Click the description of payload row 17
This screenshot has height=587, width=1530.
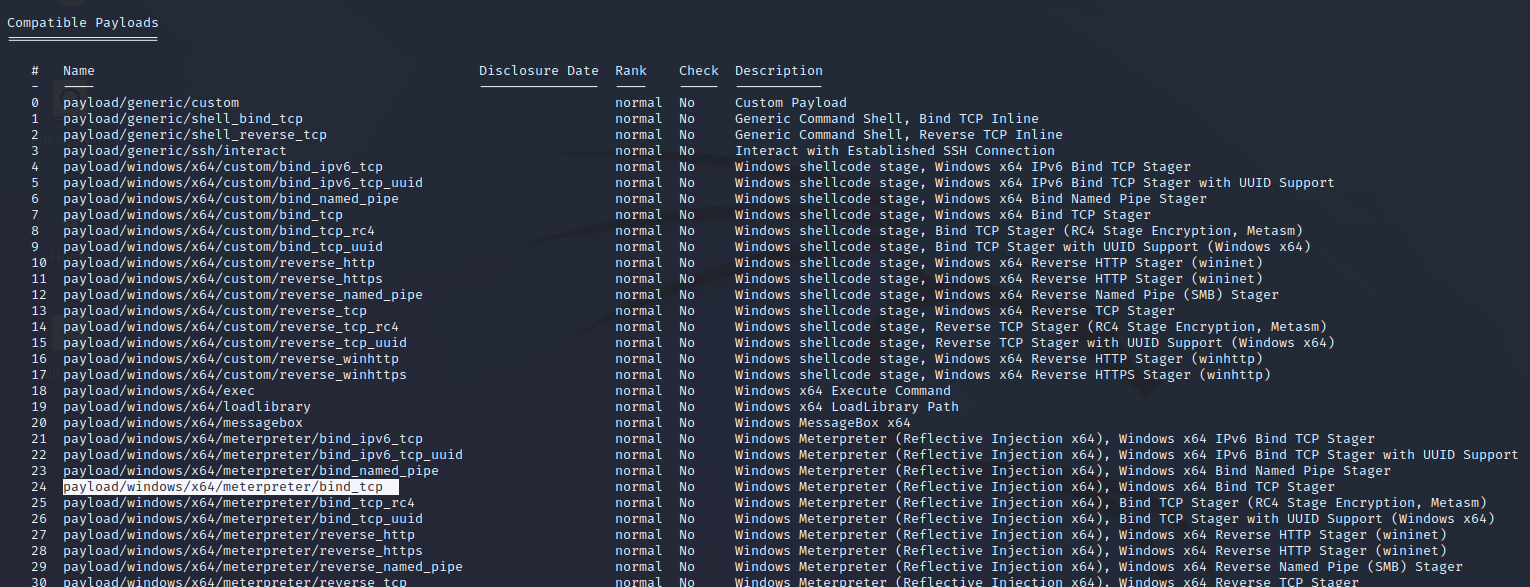[x=1003, y=375]
